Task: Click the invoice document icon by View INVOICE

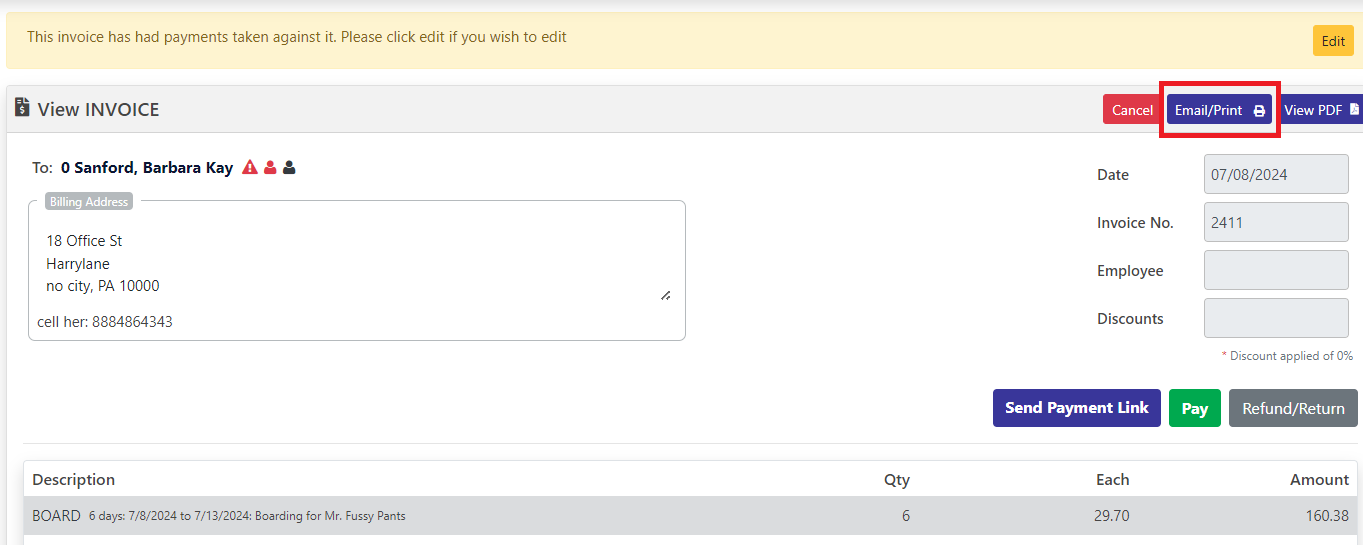Action: pos(22,108)
